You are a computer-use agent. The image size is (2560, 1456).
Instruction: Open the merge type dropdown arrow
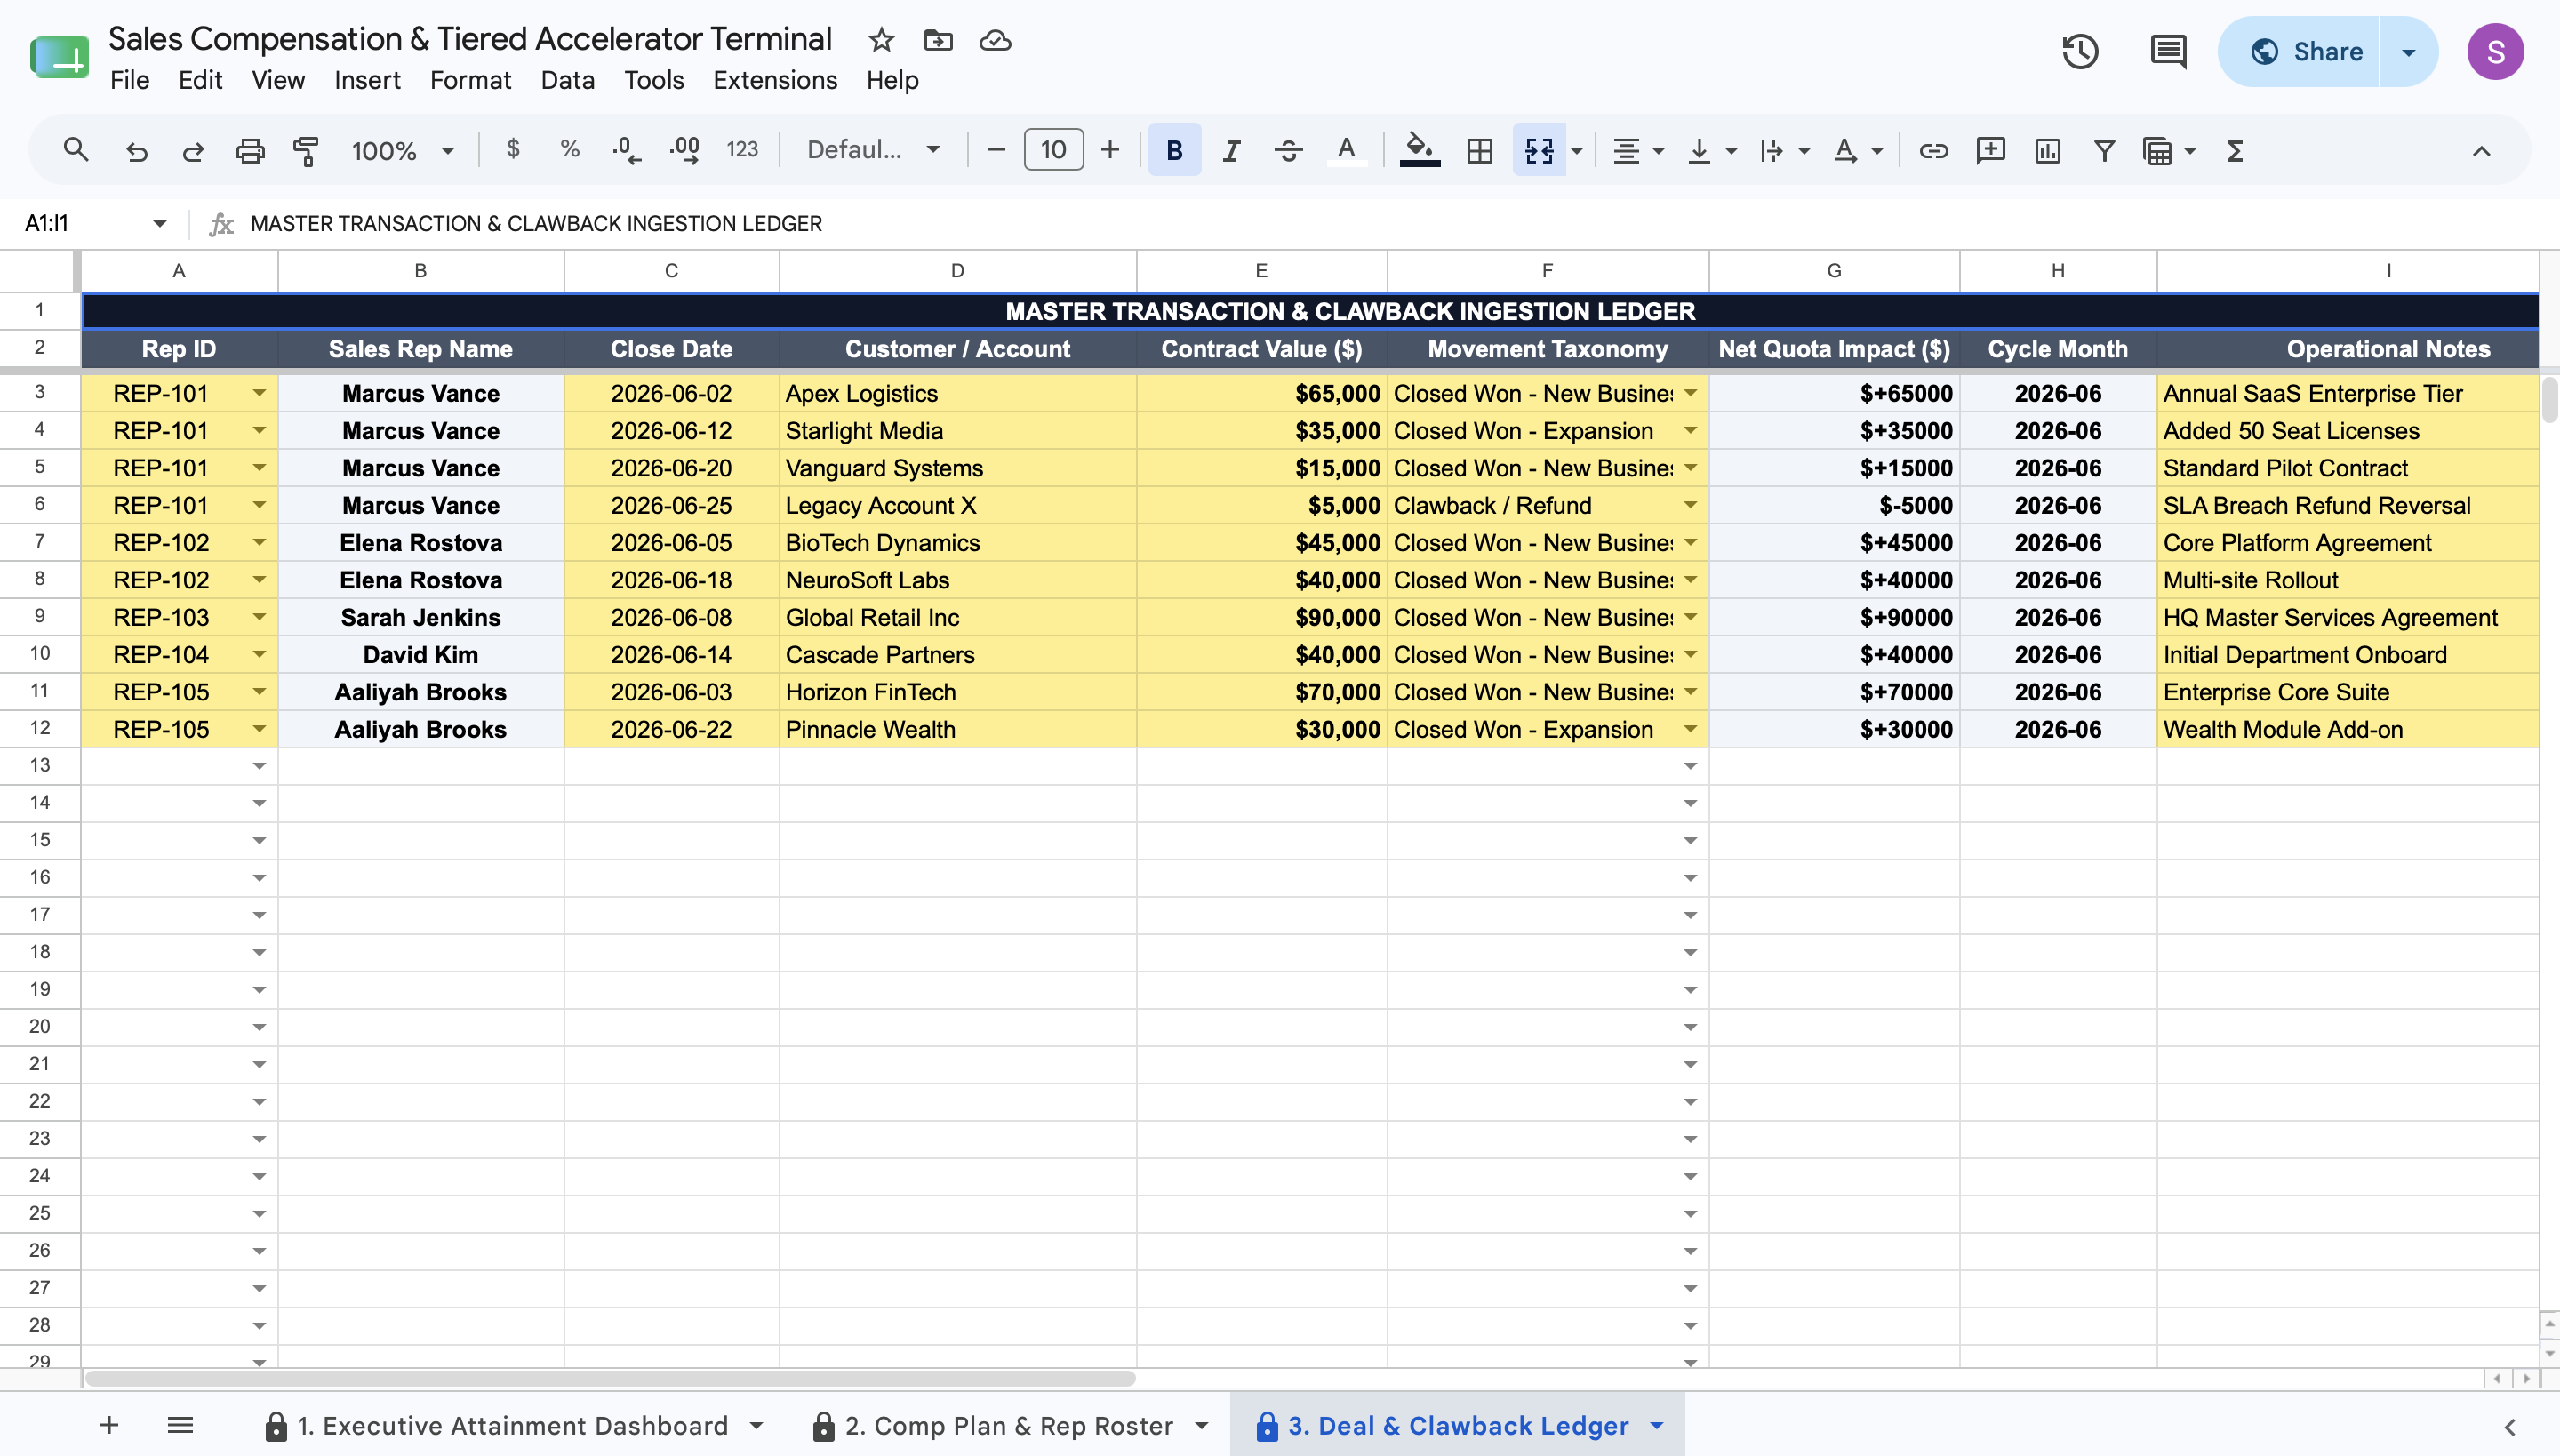[1577, 151]
